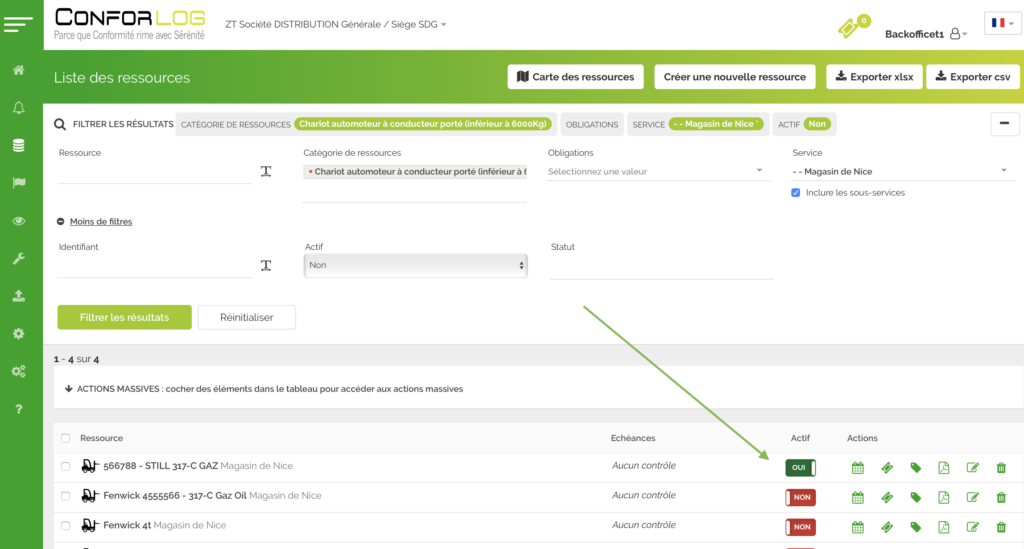The height and width of the screenshot is (549, 1024).
Task: Edit the 566788 STILL resource
Action: coord(972,467)
